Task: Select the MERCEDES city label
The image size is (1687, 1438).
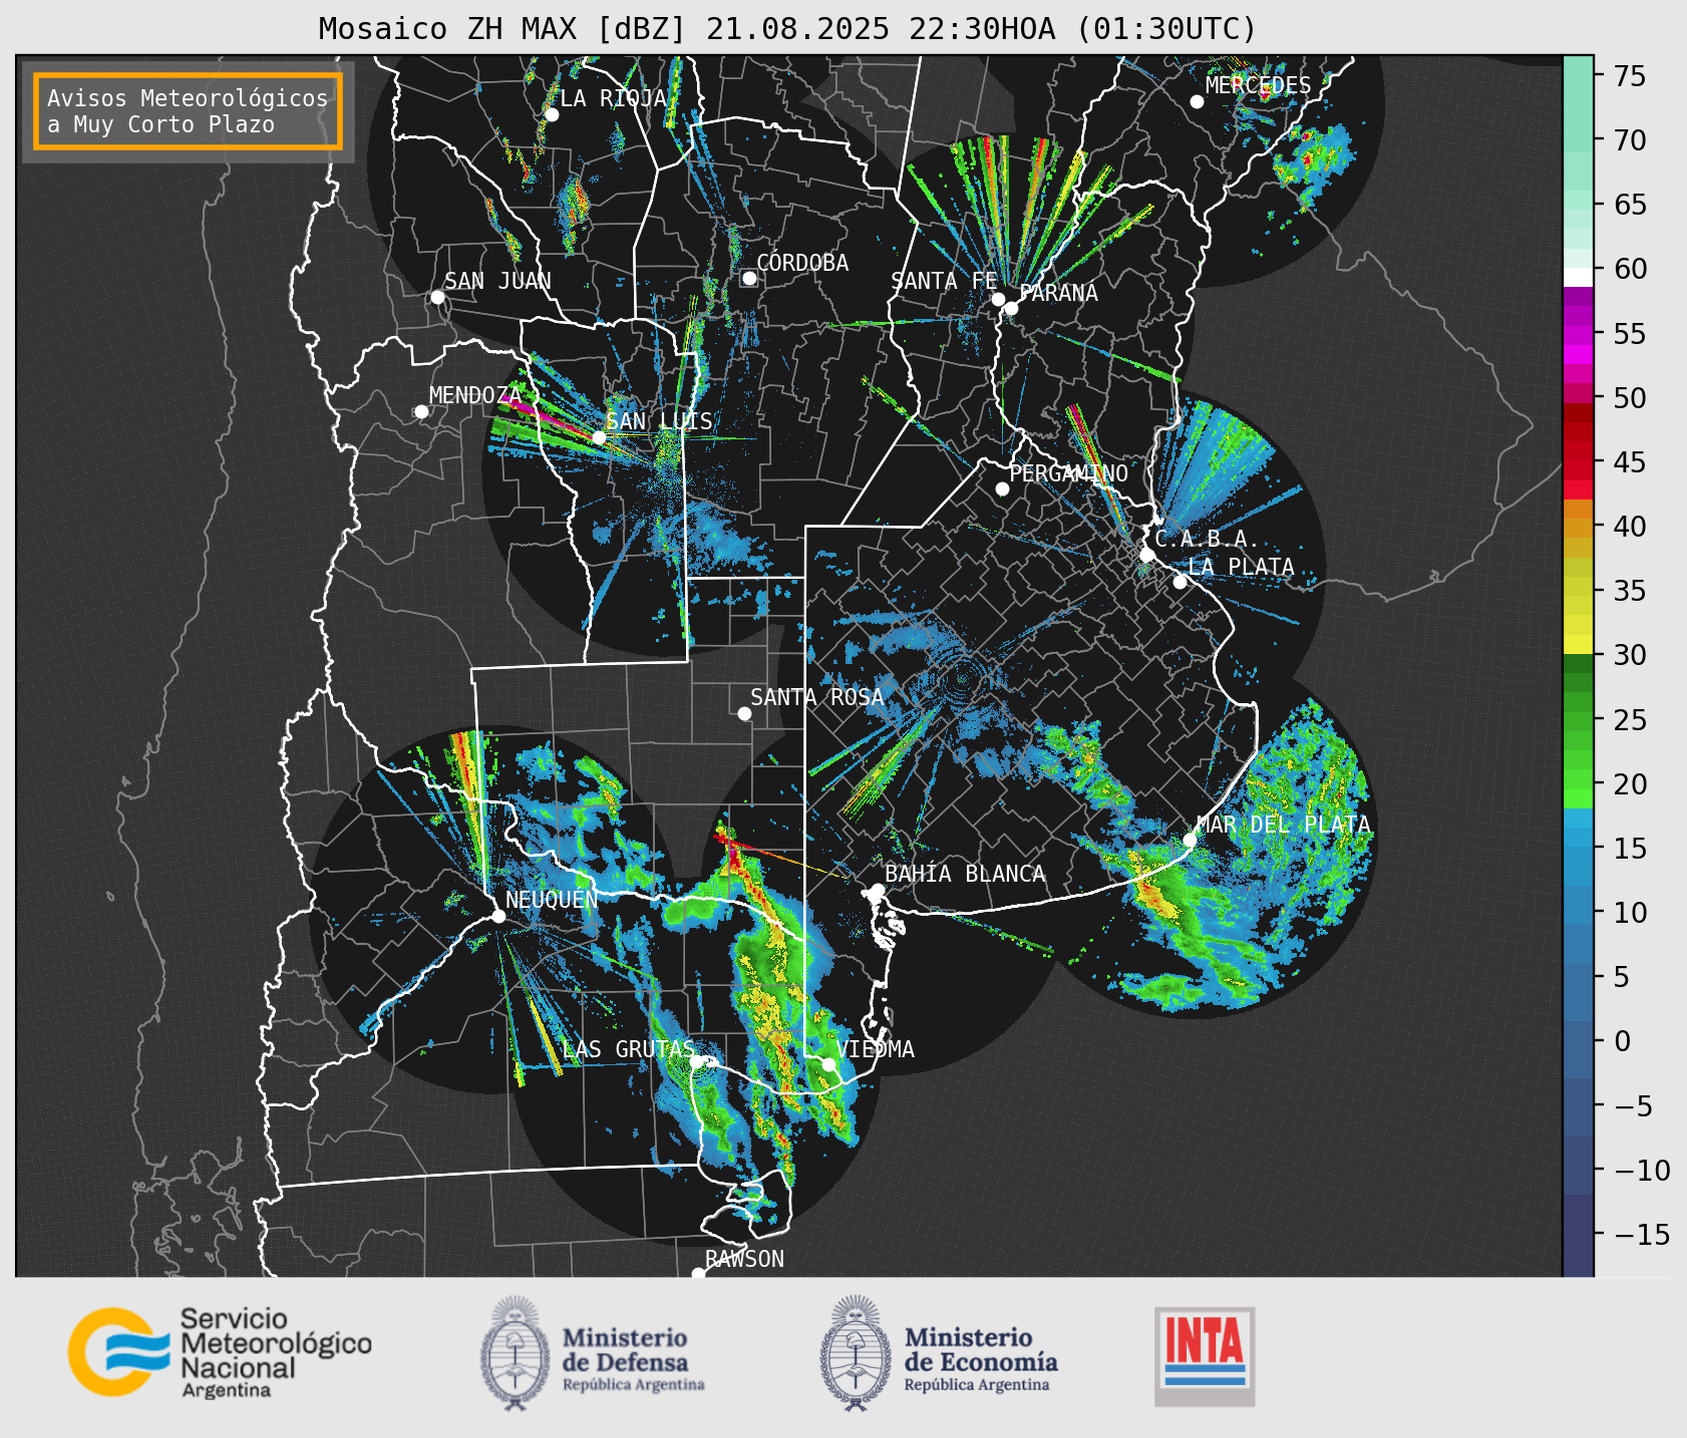Action: click(1258, 86)
